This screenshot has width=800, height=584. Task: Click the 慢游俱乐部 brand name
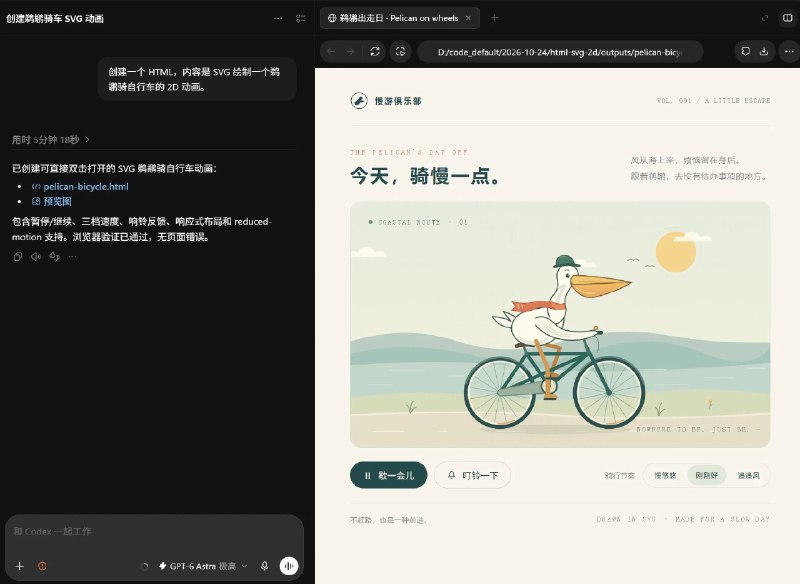398,101
